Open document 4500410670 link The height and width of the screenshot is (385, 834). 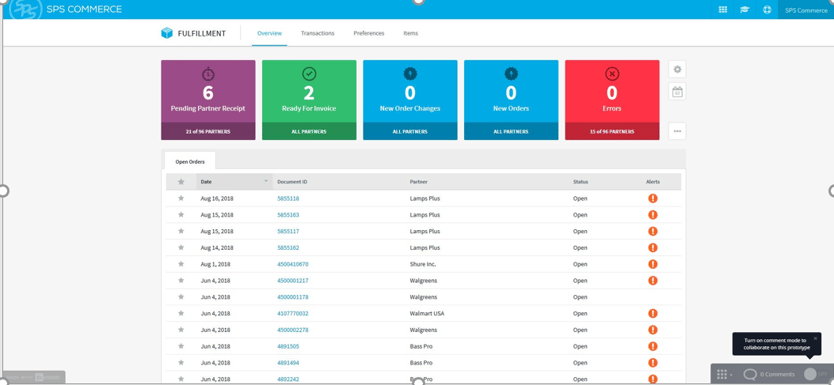point(293,264)
